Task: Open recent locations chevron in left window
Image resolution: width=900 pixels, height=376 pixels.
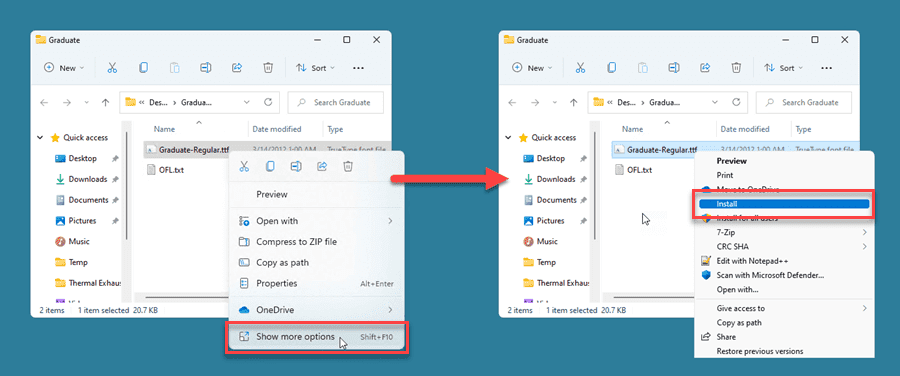Action: (87, 103)
